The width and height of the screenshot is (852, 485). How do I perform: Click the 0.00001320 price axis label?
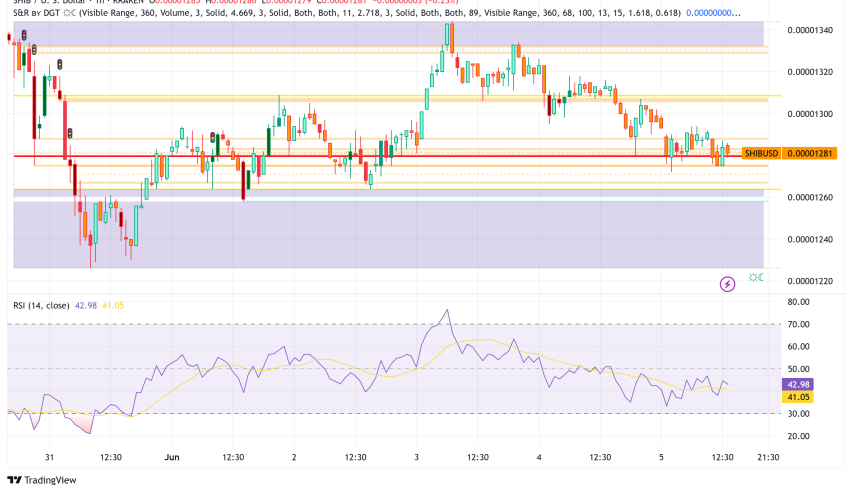pyautogui.click(x=810, y=72)
